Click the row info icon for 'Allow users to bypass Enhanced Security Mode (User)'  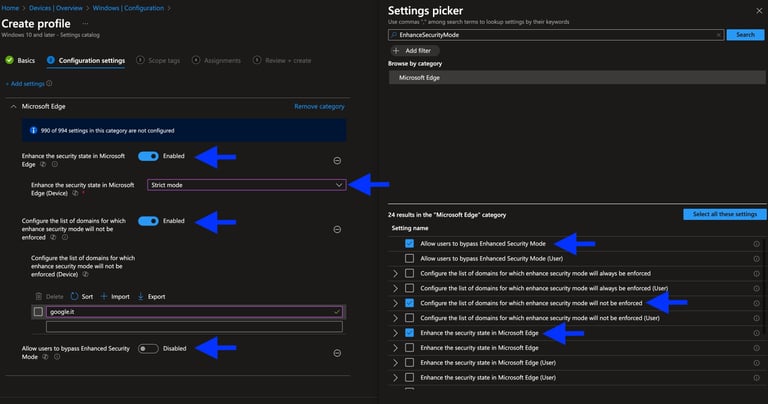(x=756, y=259)
